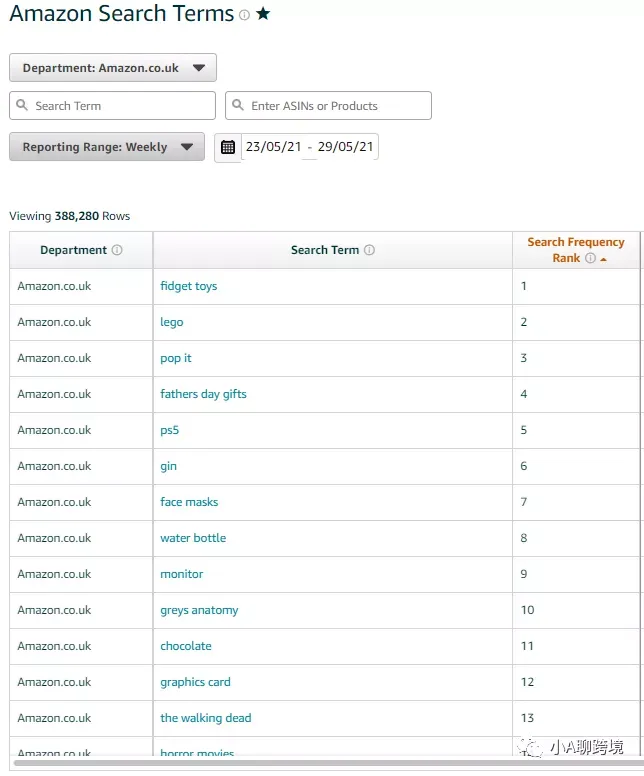Click the end date 29/05/21

pyautogui.click(x=345, y=146)
